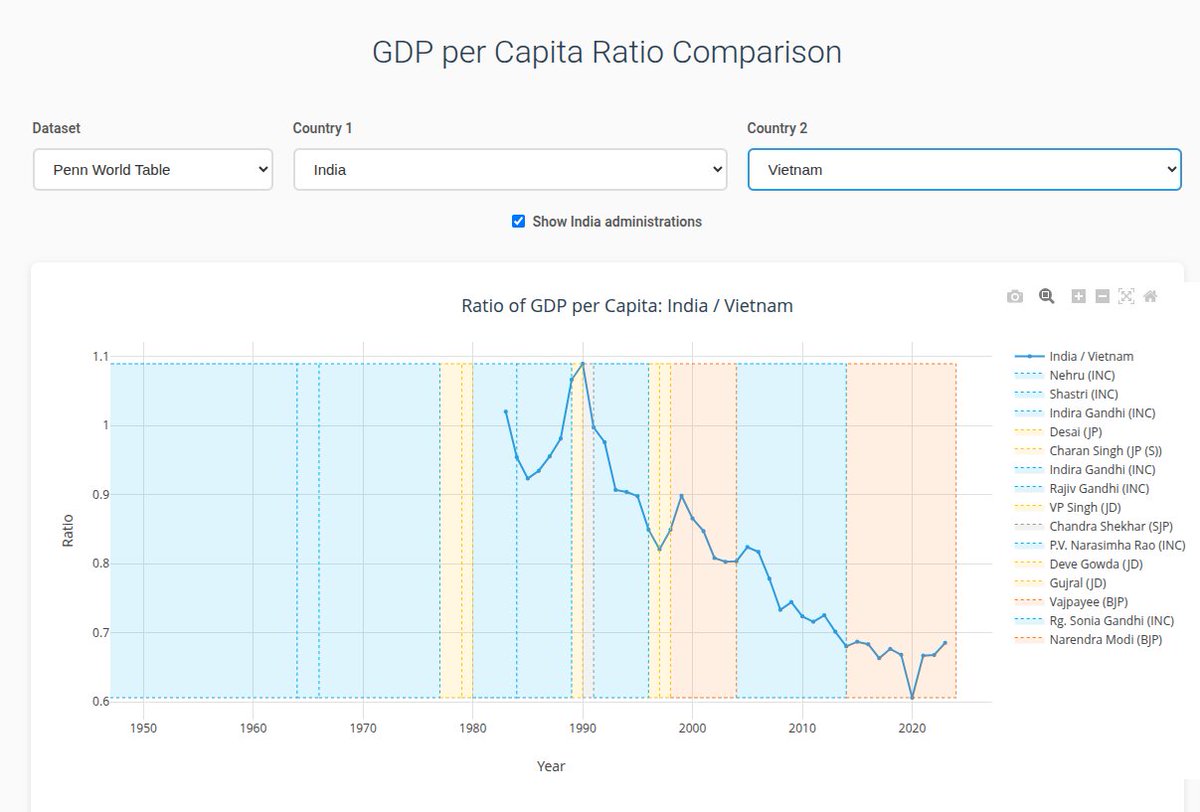Click the 2020 lowest data point
Image resolution: width=1200 pixels, height=812 pixels.
(x=912, y=697)
